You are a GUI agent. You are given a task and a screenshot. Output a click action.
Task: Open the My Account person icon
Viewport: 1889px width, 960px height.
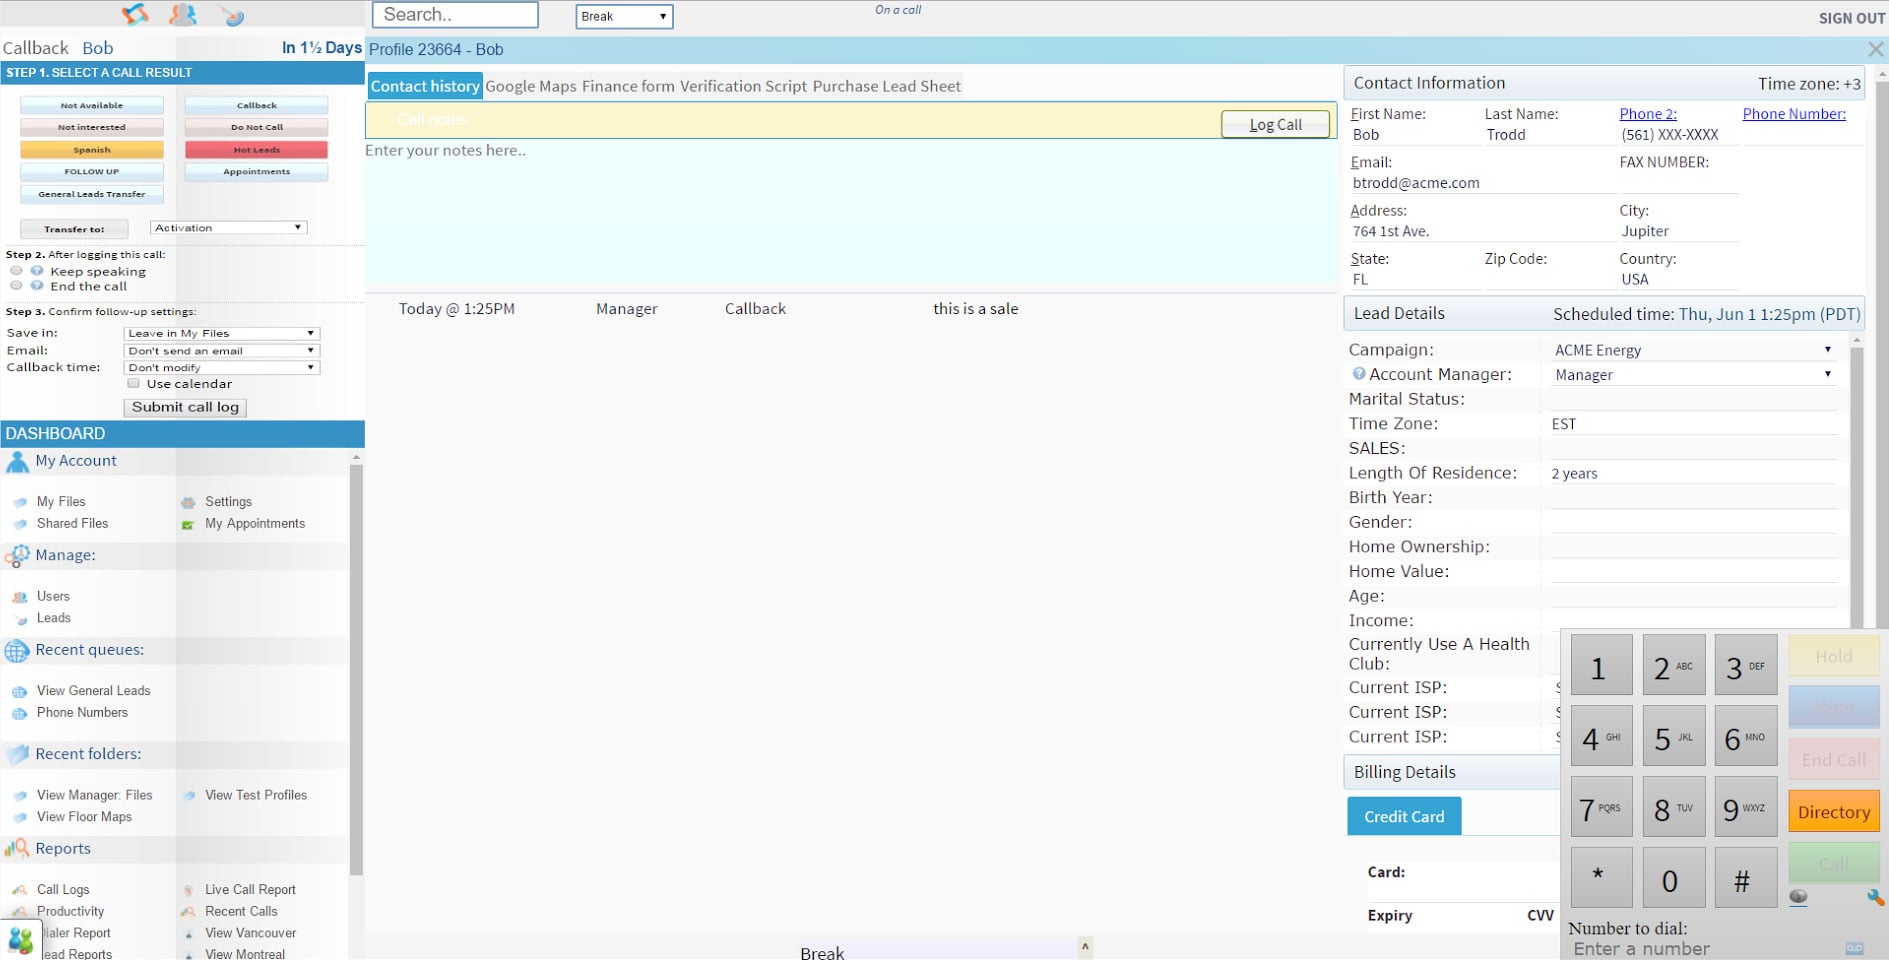pos(17,462)
